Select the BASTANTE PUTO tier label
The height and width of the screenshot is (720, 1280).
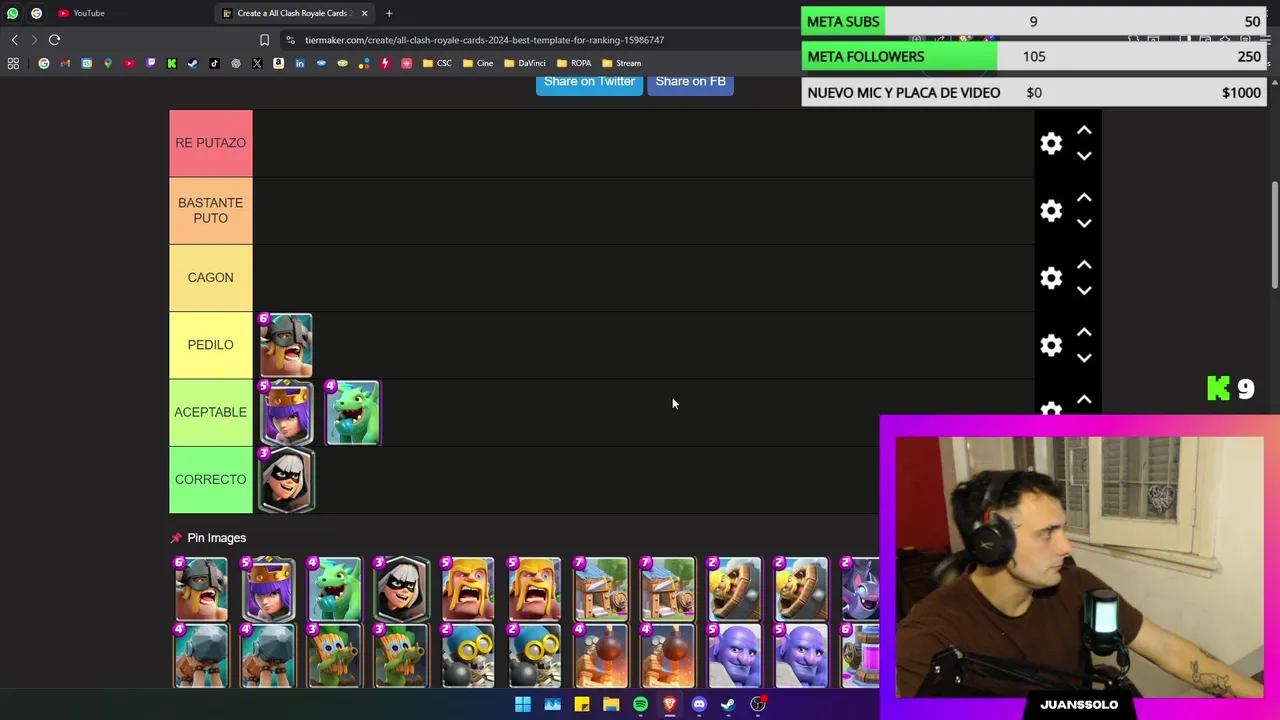210,210
